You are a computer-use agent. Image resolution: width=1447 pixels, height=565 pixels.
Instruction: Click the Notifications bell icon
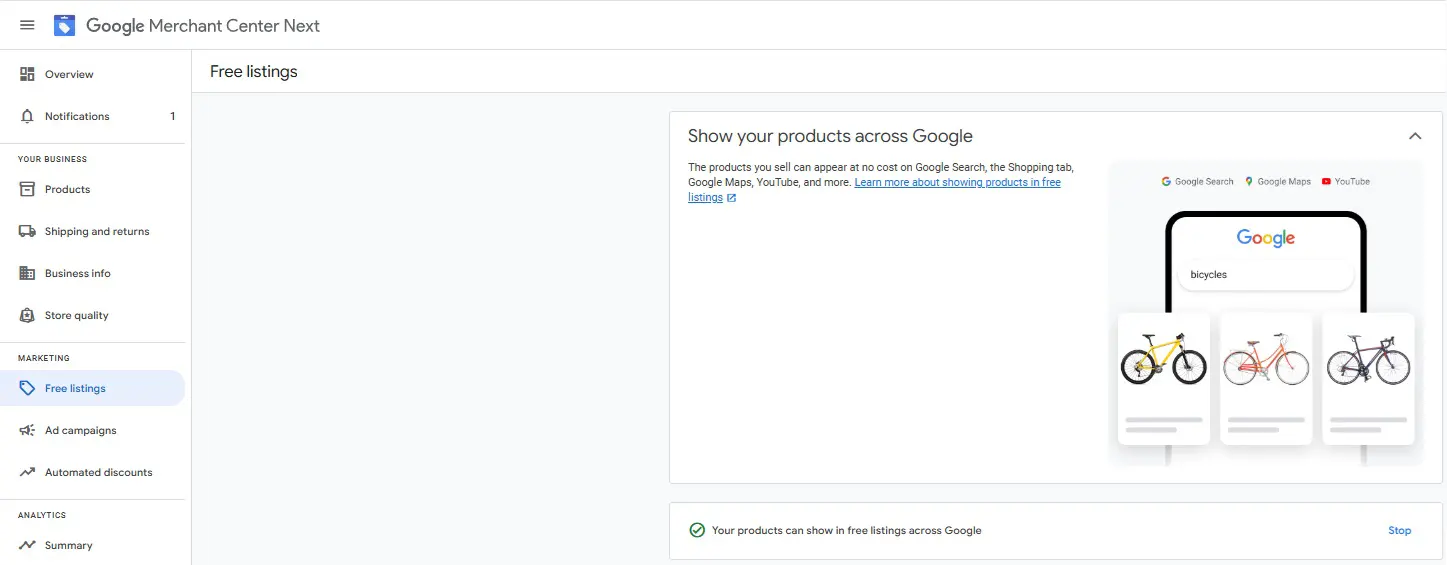[27, 116]
